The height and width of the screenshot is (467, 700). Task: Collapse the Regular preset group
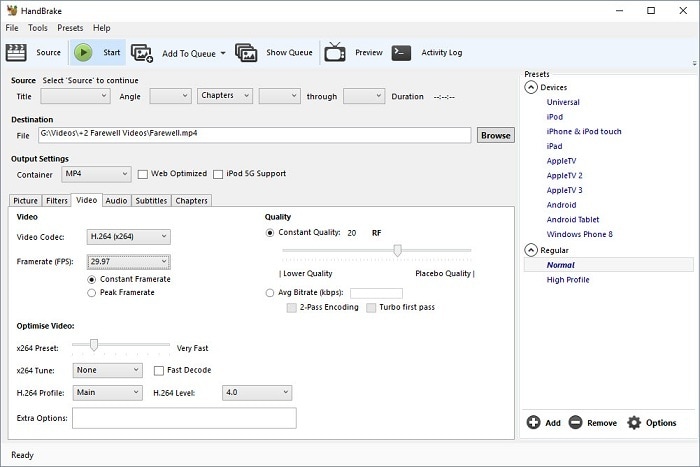point(530,250)
